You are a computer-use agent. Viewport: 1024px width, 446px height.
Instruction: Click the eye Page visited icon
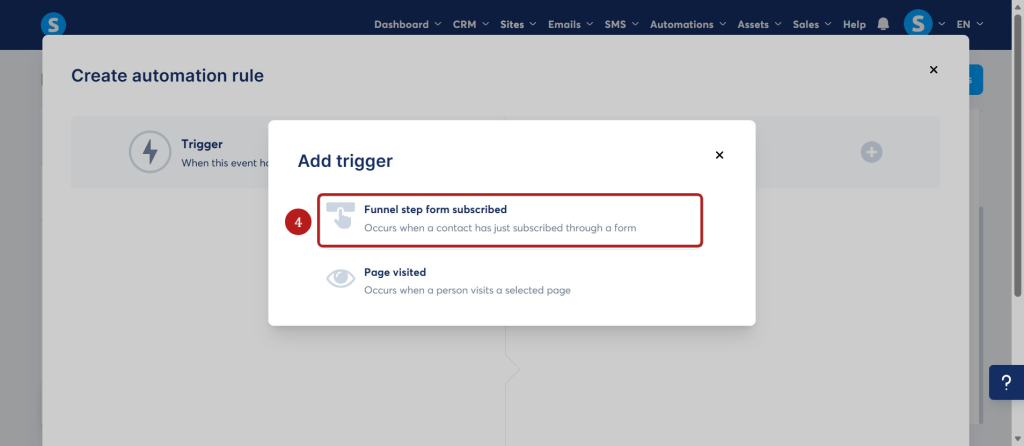pyautogui.click(x=340, y=279)
